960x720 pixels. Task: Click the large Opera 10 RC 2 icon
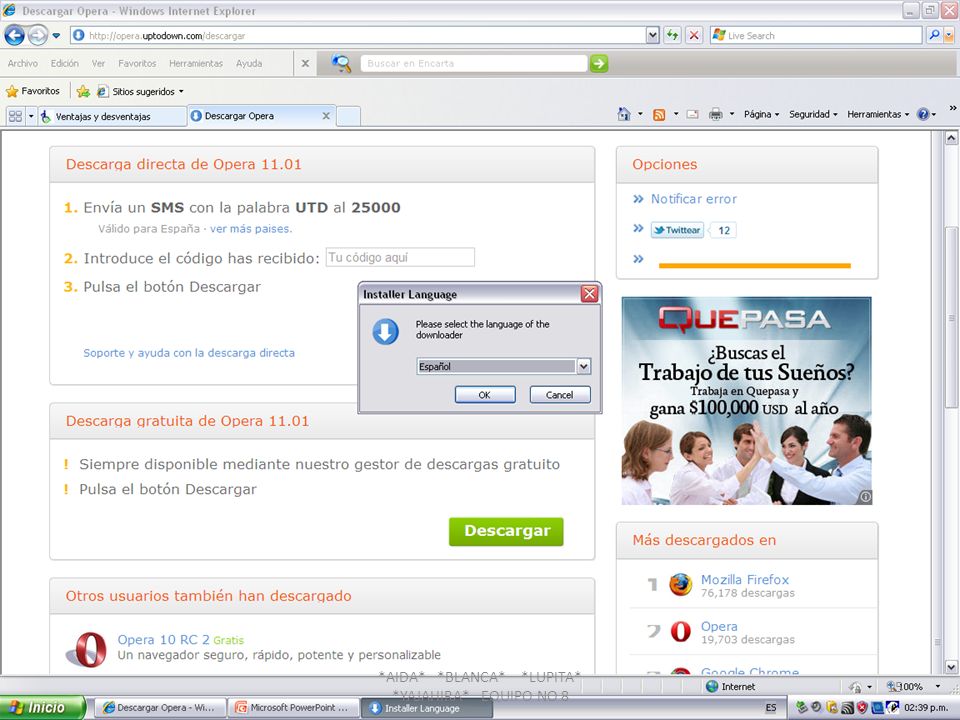click(x=86, y=649)
